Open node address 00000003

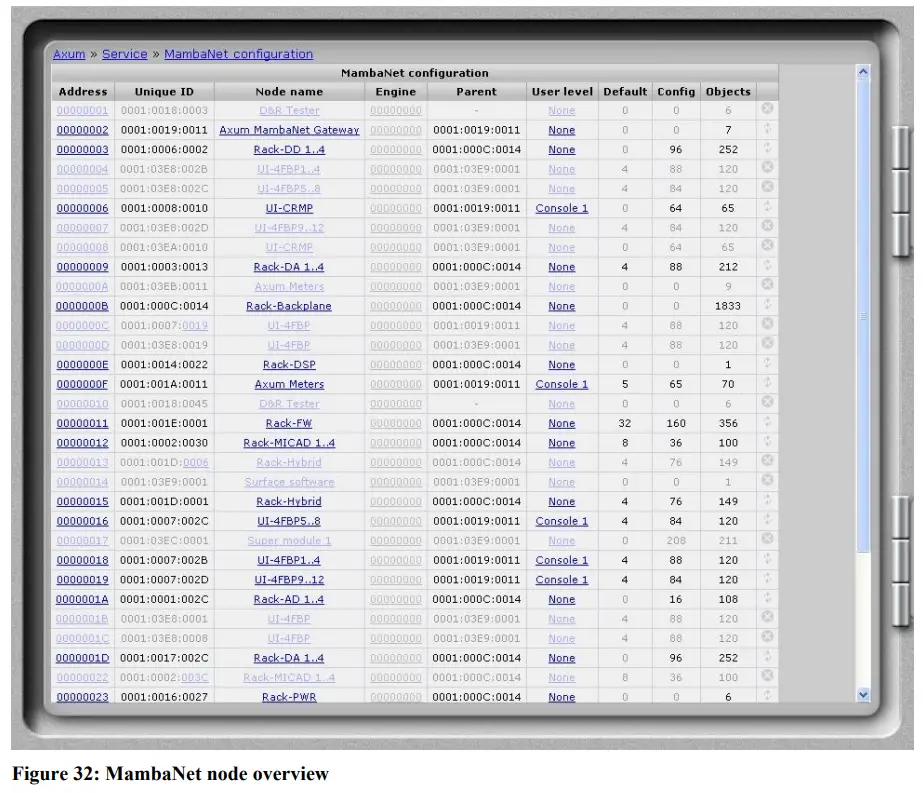coord(82,150)
